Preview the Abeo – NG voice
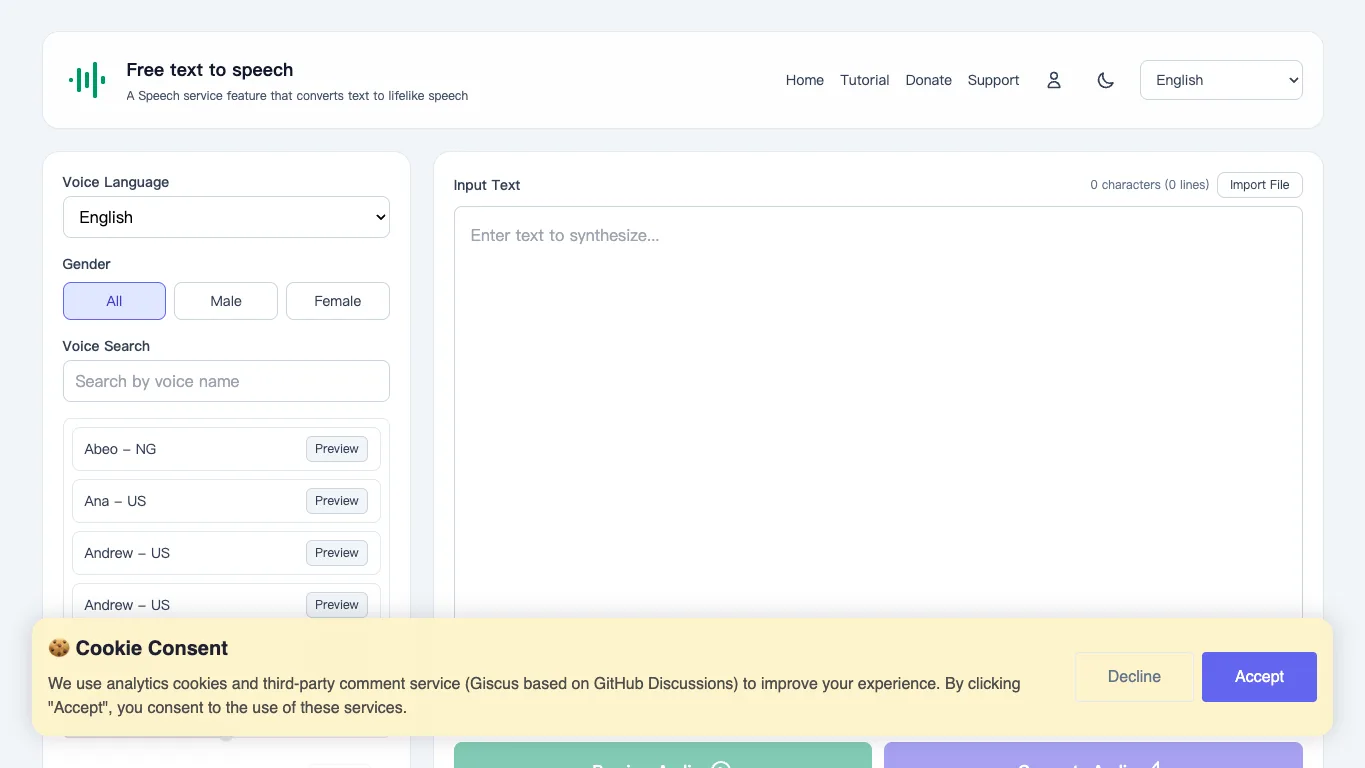The width and height of the screenshot is (1365, 768). click(337, 449)
